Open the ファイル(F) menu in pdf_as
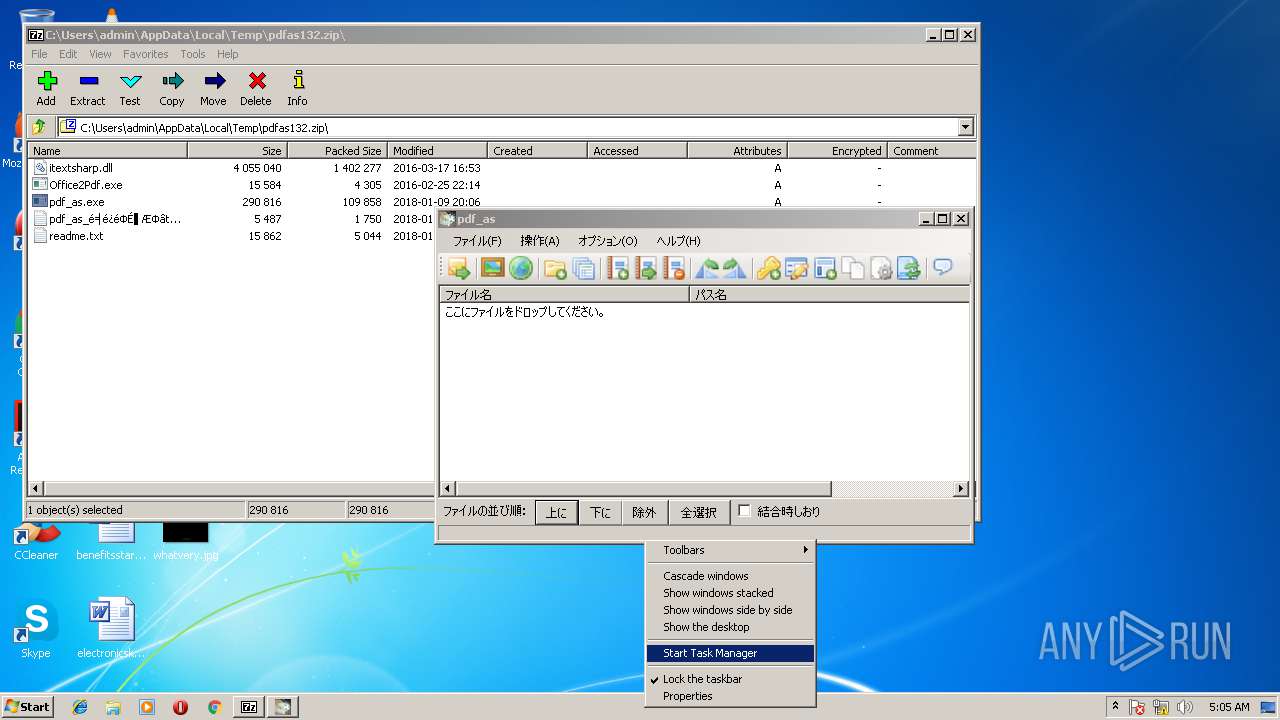 click(x=477, y=241)
